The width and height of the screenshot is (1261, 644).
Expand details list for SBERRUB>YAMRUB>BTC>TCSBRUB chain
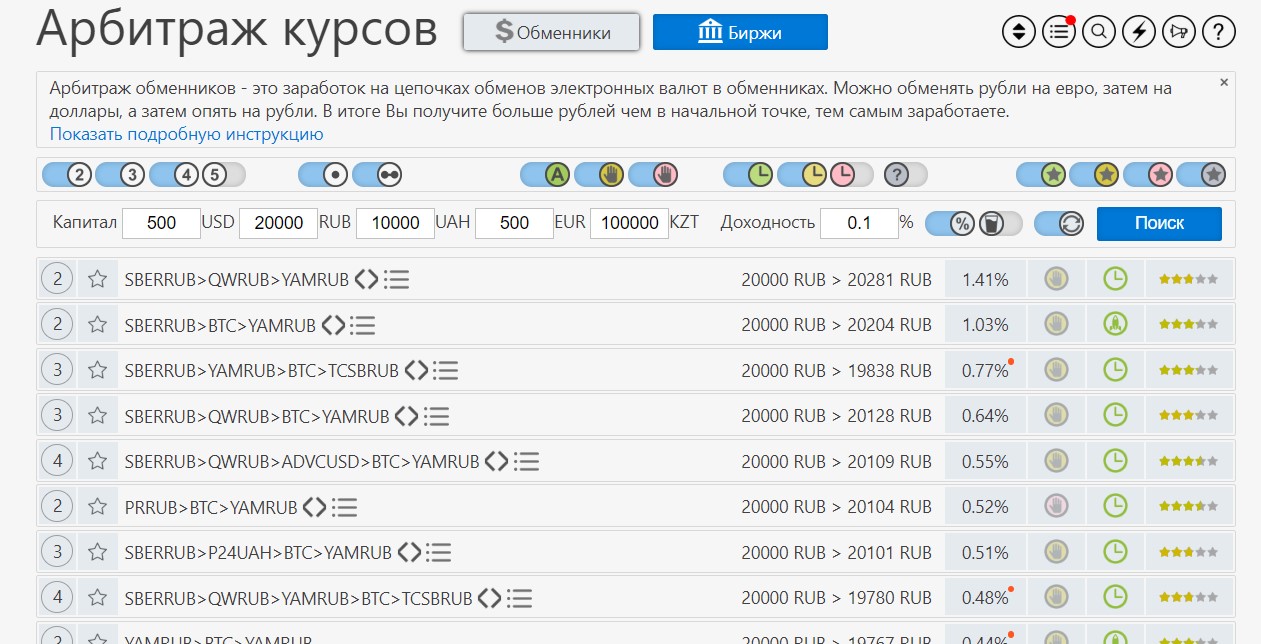[445, 371]
